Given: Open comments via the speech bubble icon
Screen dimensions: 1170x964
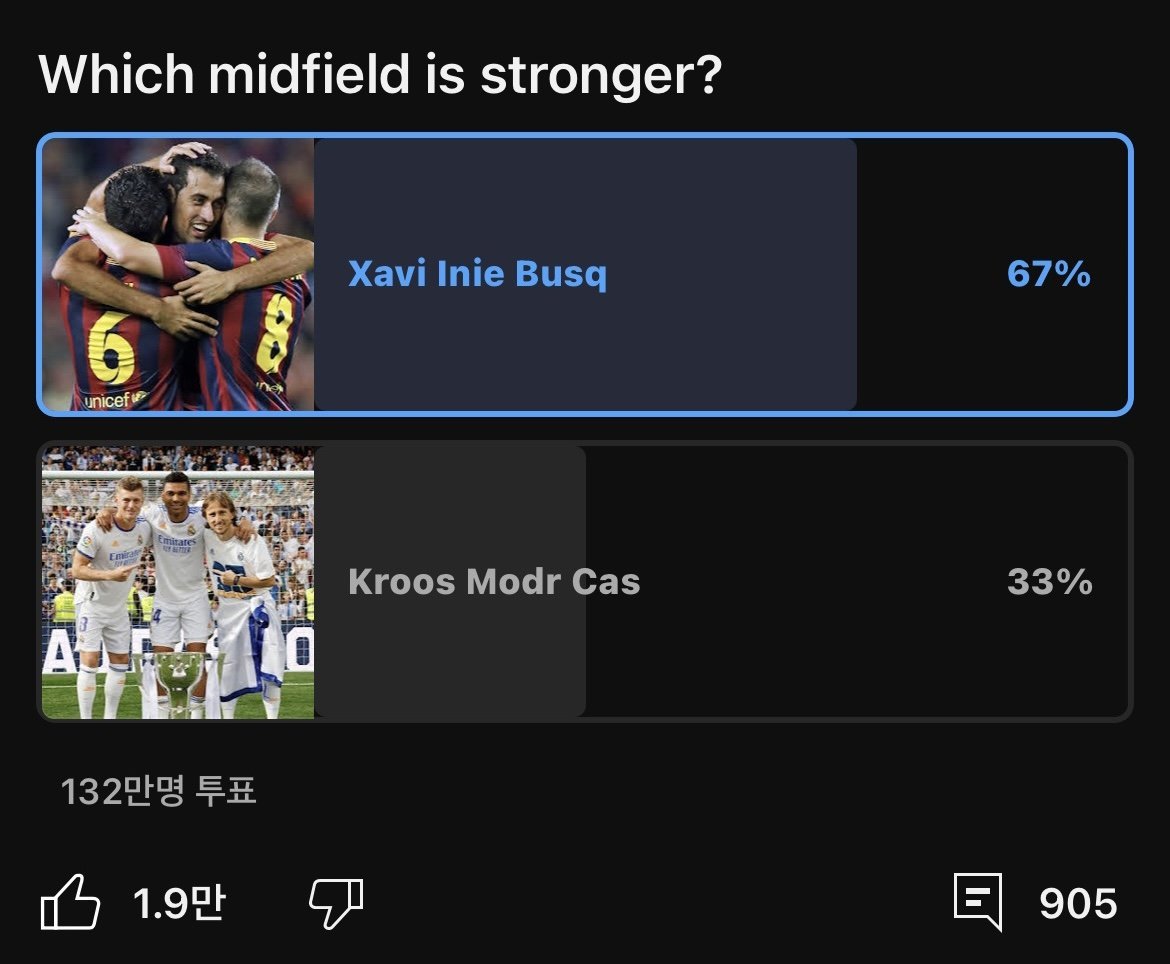Looking at the screenshot, I should (977, 902).
